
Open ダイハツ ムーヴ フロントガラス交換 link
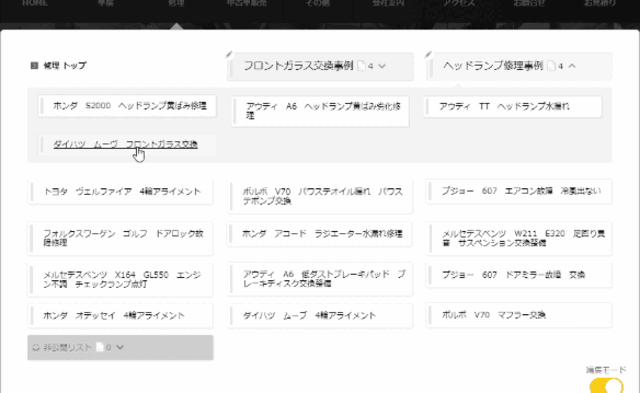pos(125,144)
